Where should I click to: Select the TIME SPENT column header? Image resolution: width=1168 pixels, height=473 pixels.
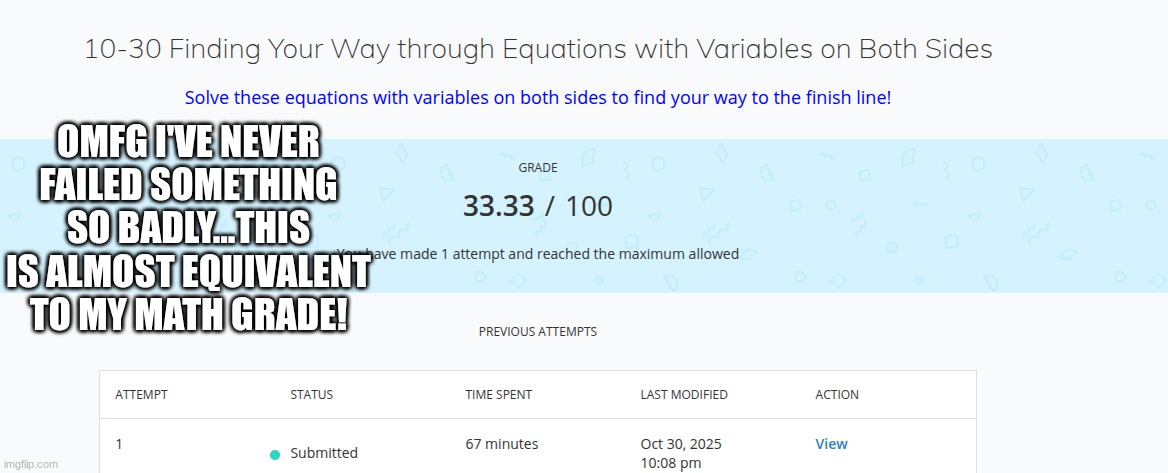(498, 395)
